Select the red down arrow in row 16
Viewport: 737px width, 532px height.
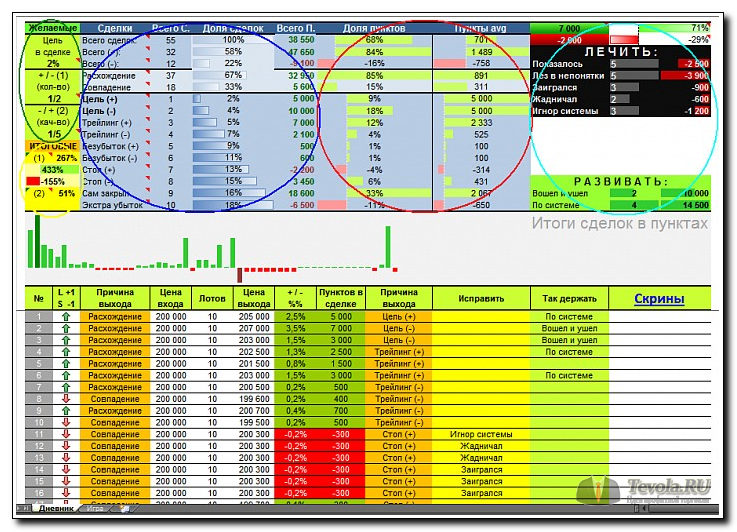point(65,493)
